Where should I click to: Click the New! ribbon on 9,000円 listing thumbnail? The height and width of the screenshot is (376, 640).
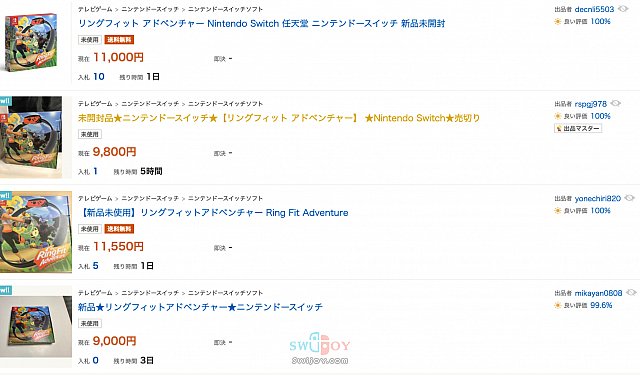pyautogui.click(x=6, y=290)
